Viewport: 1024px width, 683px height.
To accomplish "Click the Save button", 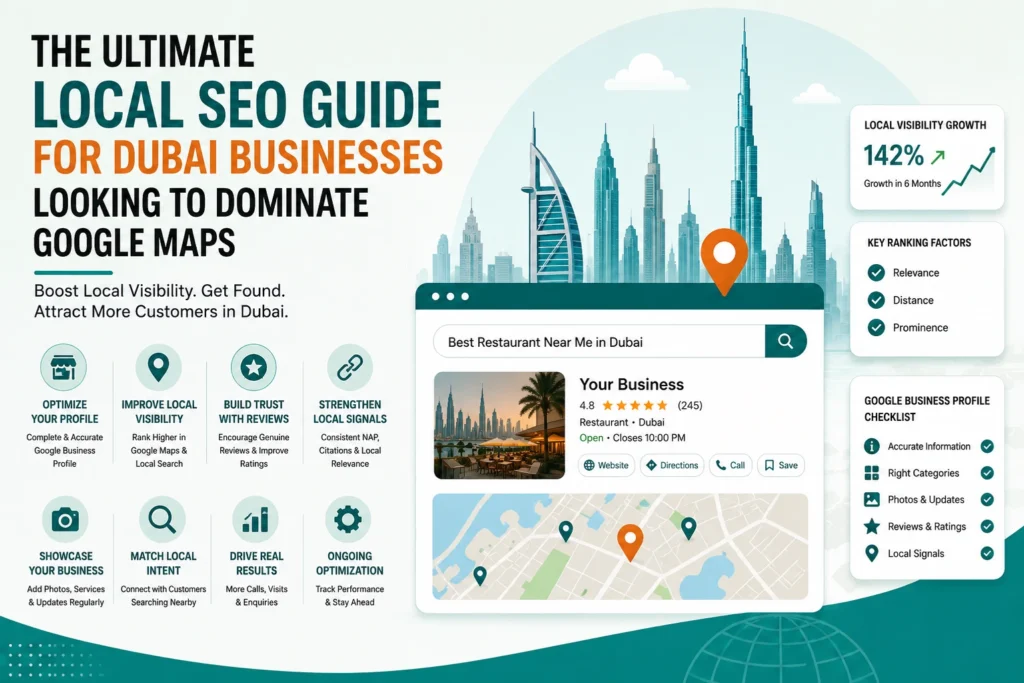I will point(781,466).
